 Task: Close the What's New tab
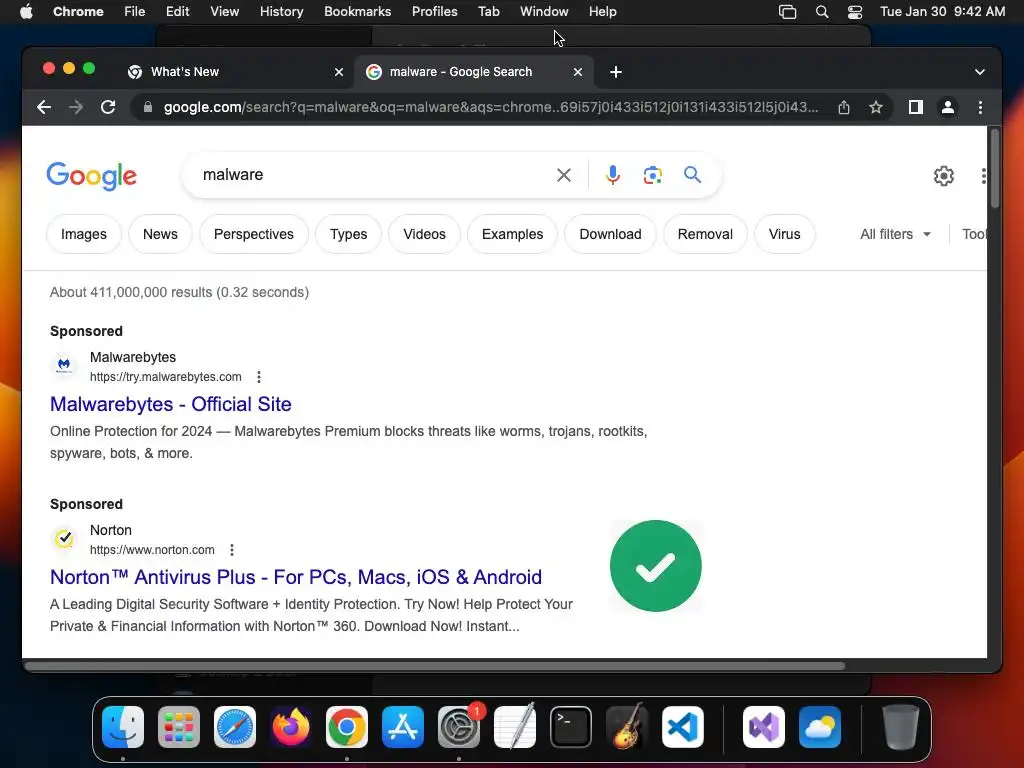point(339,72)
